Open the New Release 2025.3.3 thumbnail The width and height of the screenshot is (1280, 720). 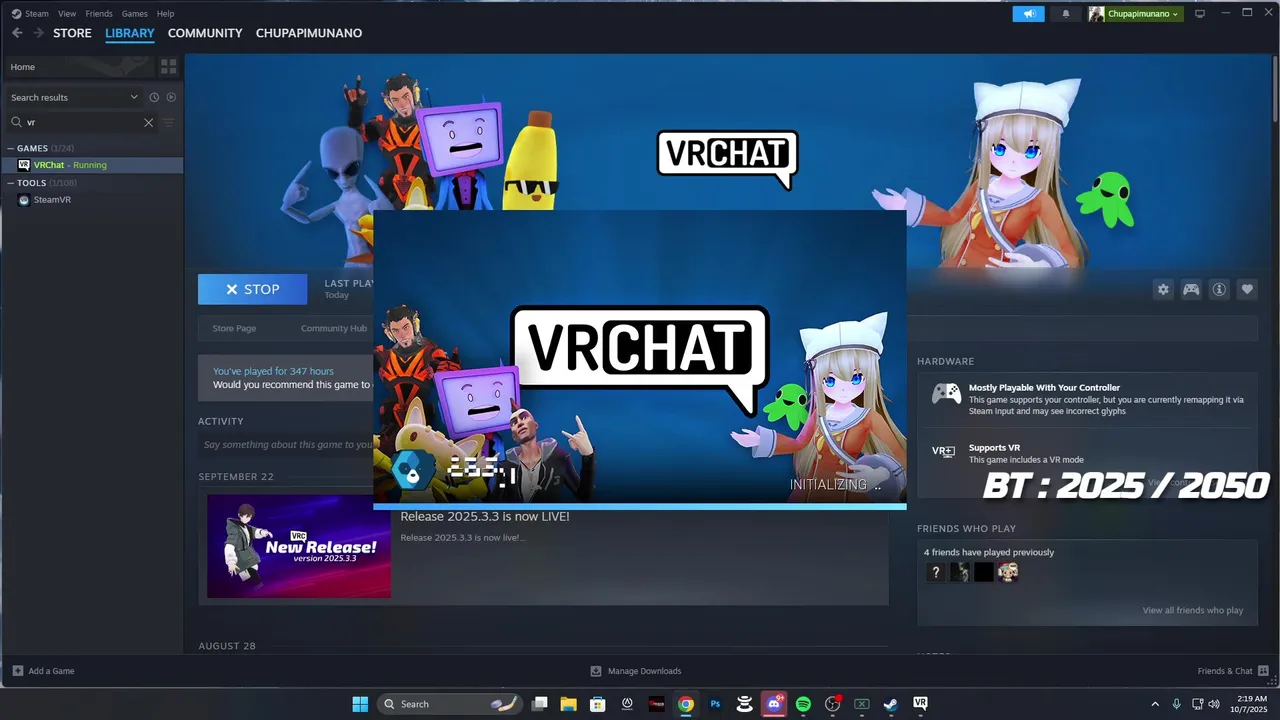[x=299, y=546]
